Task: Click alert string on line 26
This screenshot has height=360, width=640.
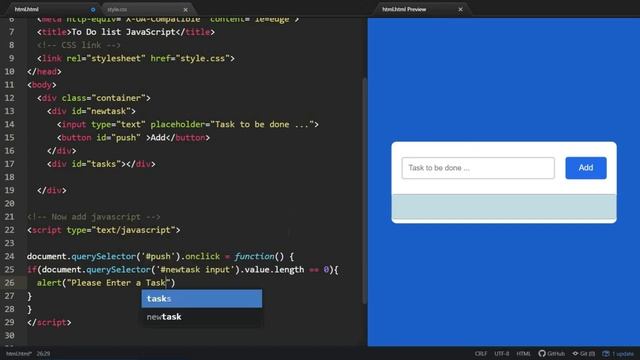Action: [x=118, y=282]
